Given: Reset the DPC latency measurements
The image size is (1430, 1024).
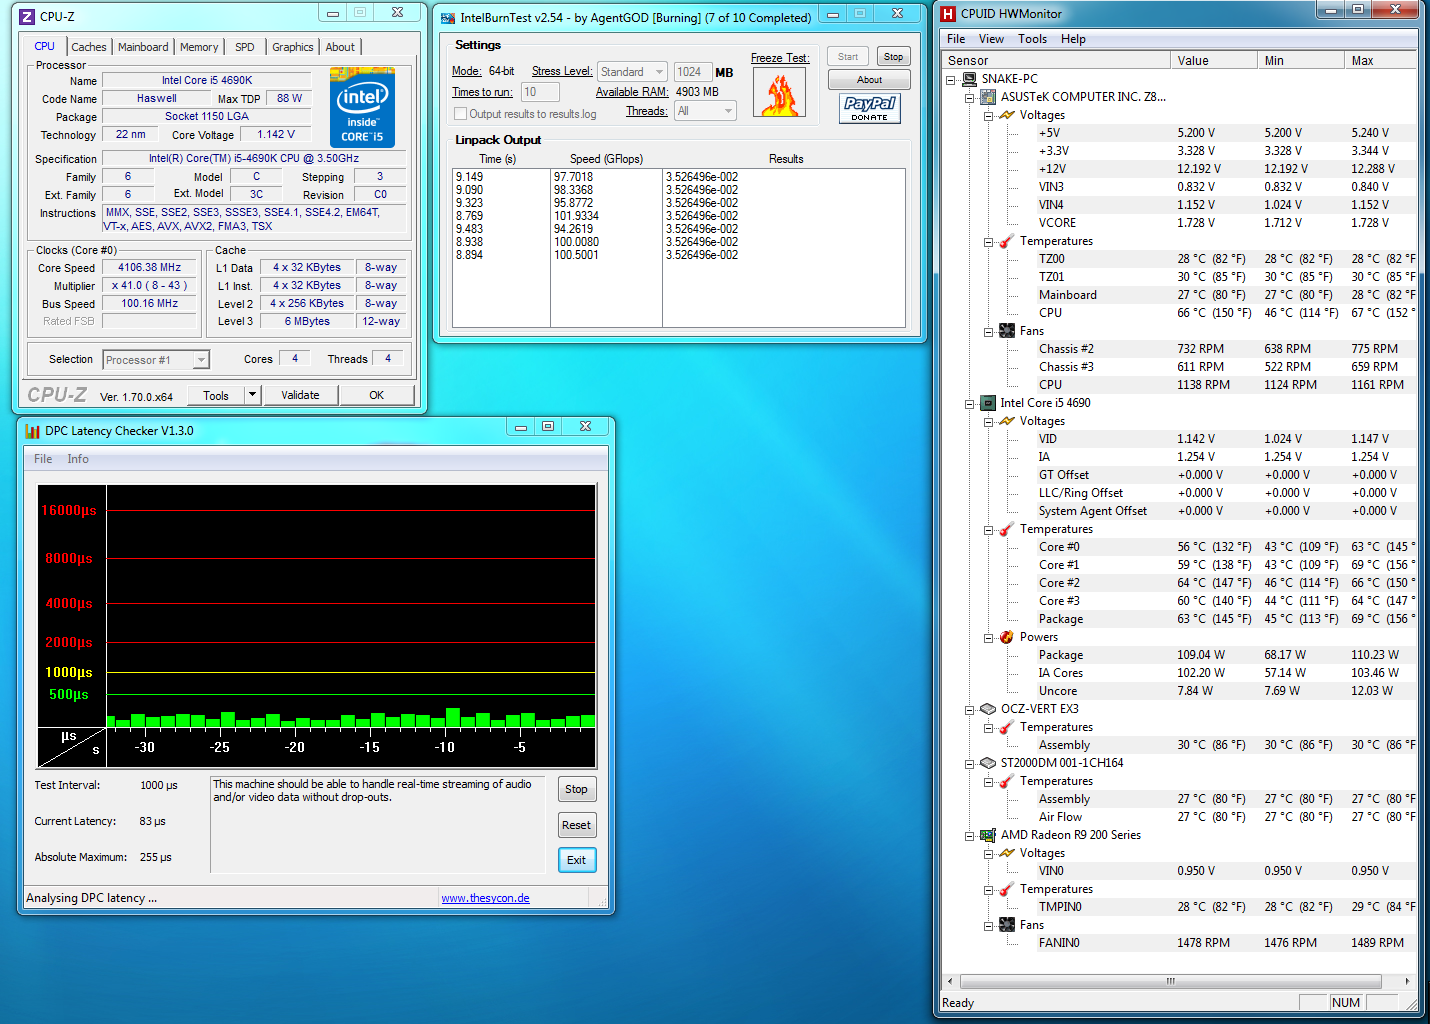Looking at the screenshot, I should [576, 825].
